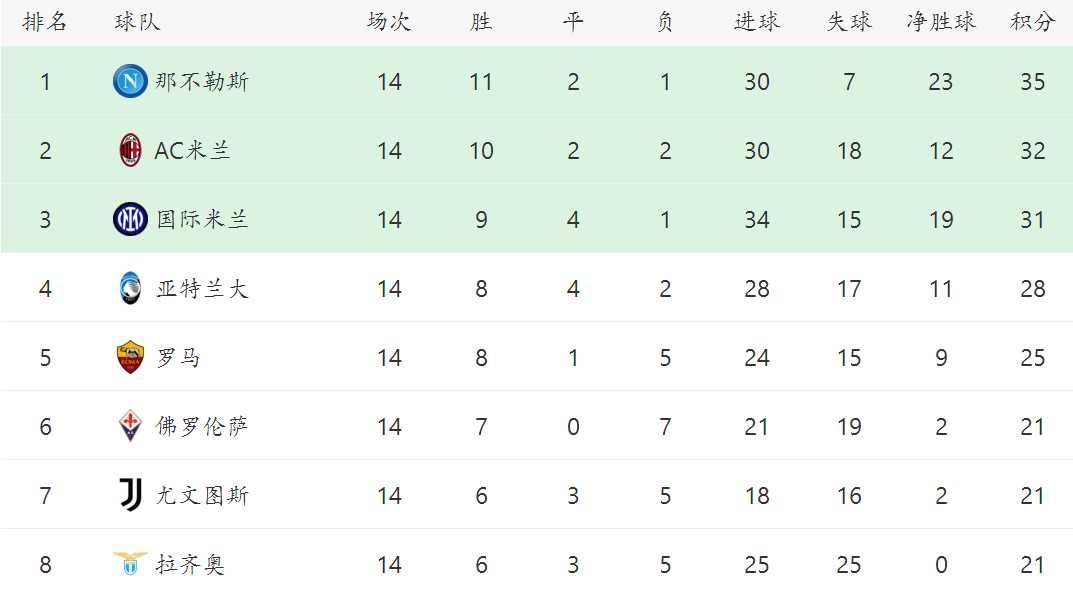Sort by the 净胜球 column header
The height and width of the screenshot is (596, 1073).
tap(941, 22)
